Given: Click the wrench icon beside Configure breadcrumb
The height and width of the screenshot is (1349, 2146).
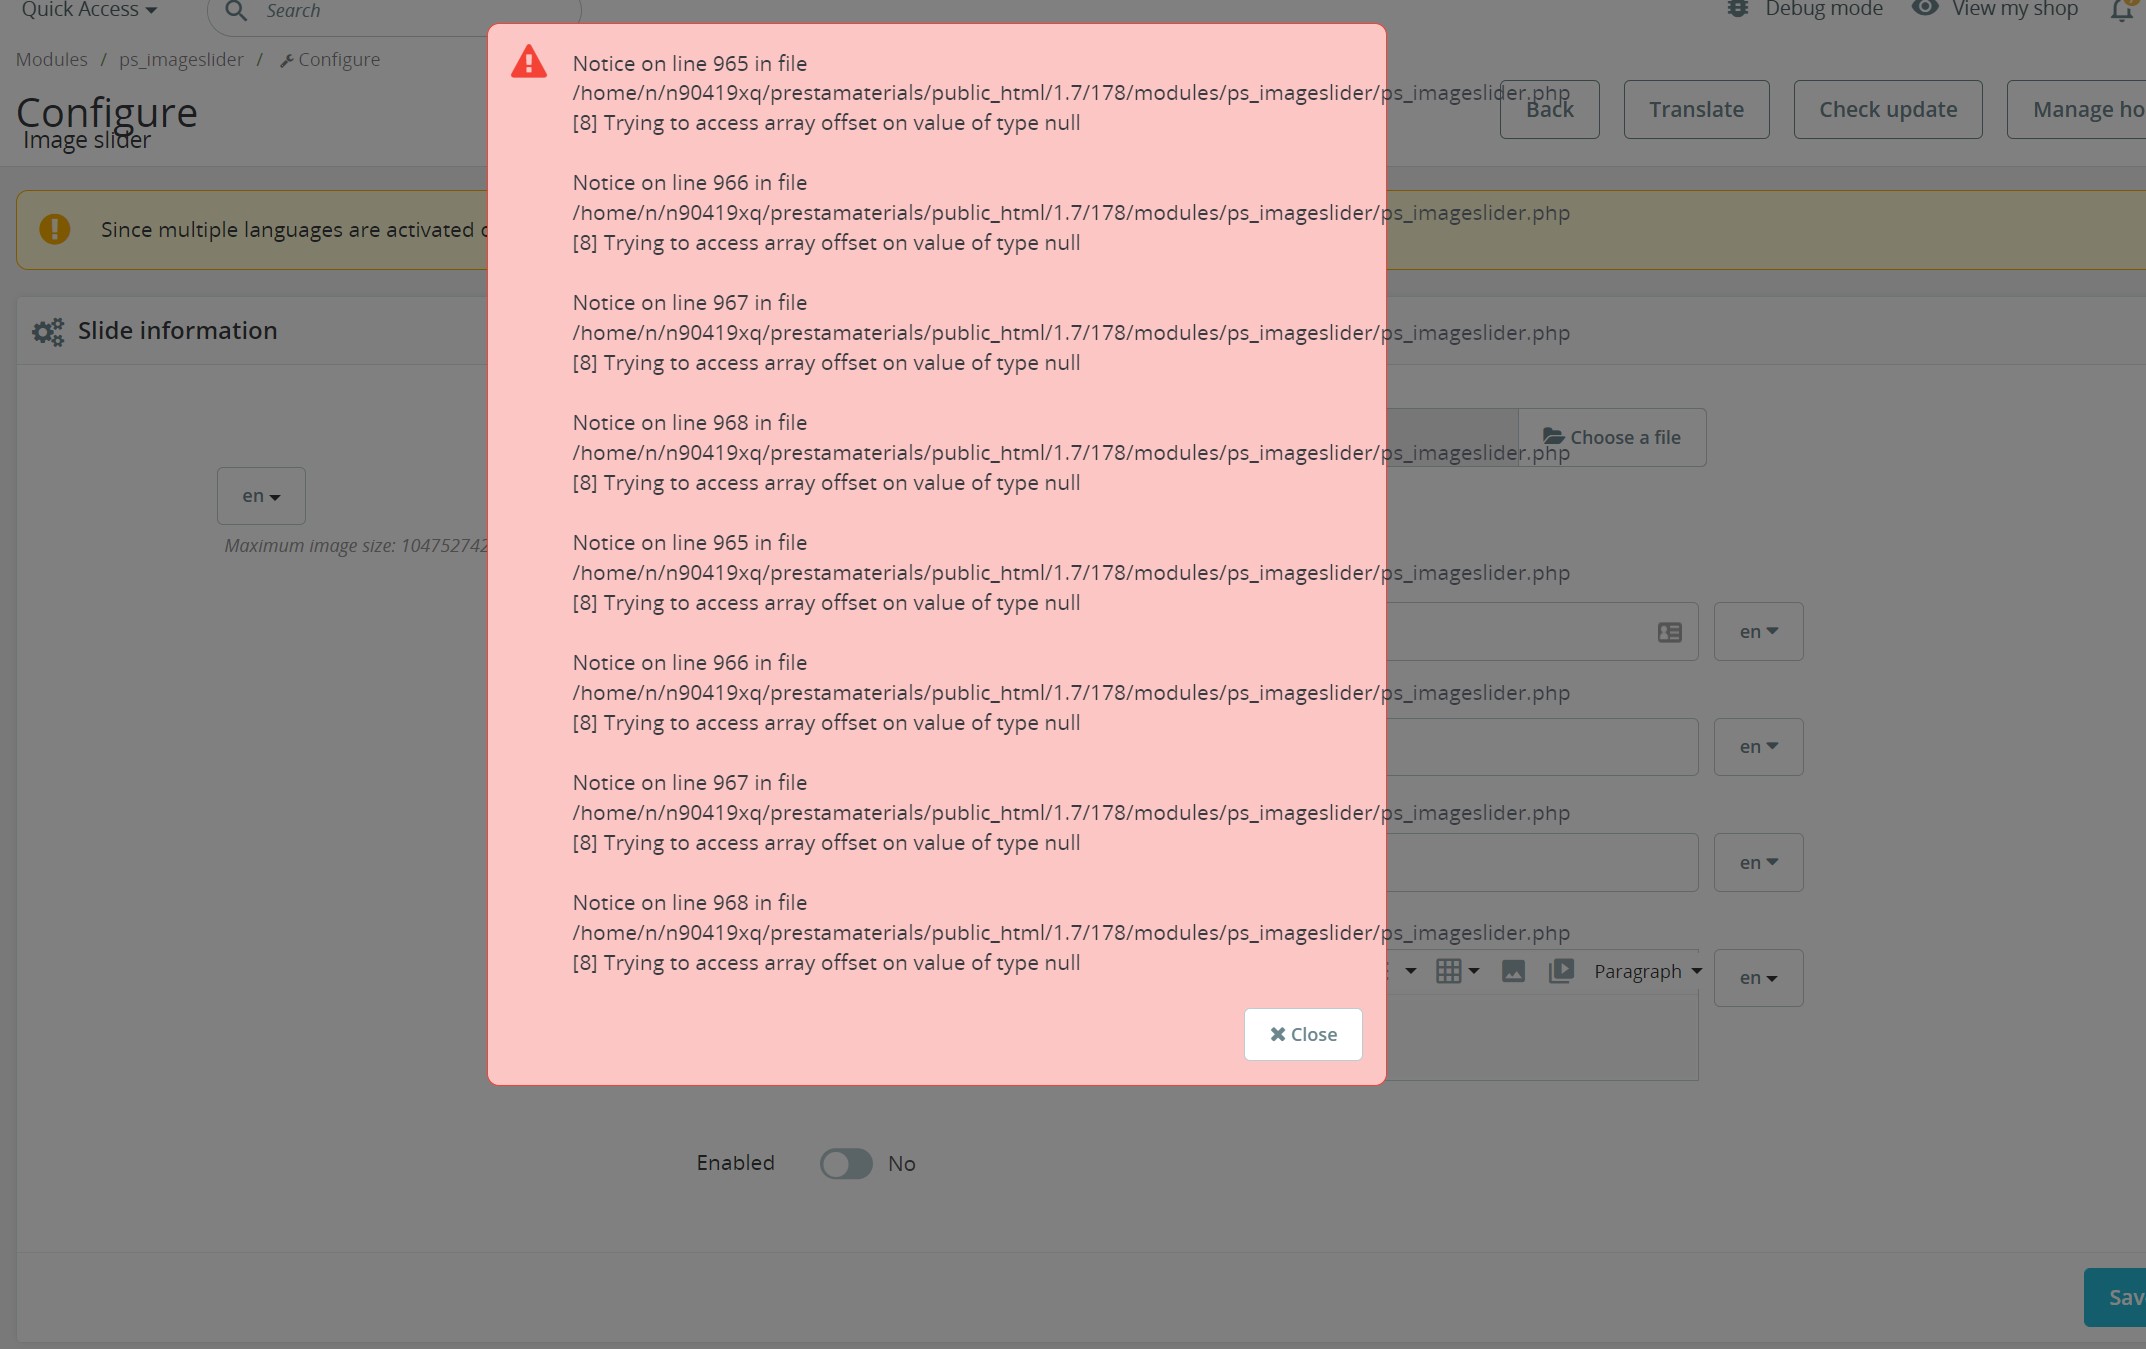Looking at the screenshot, I should [x=287, y=59].
